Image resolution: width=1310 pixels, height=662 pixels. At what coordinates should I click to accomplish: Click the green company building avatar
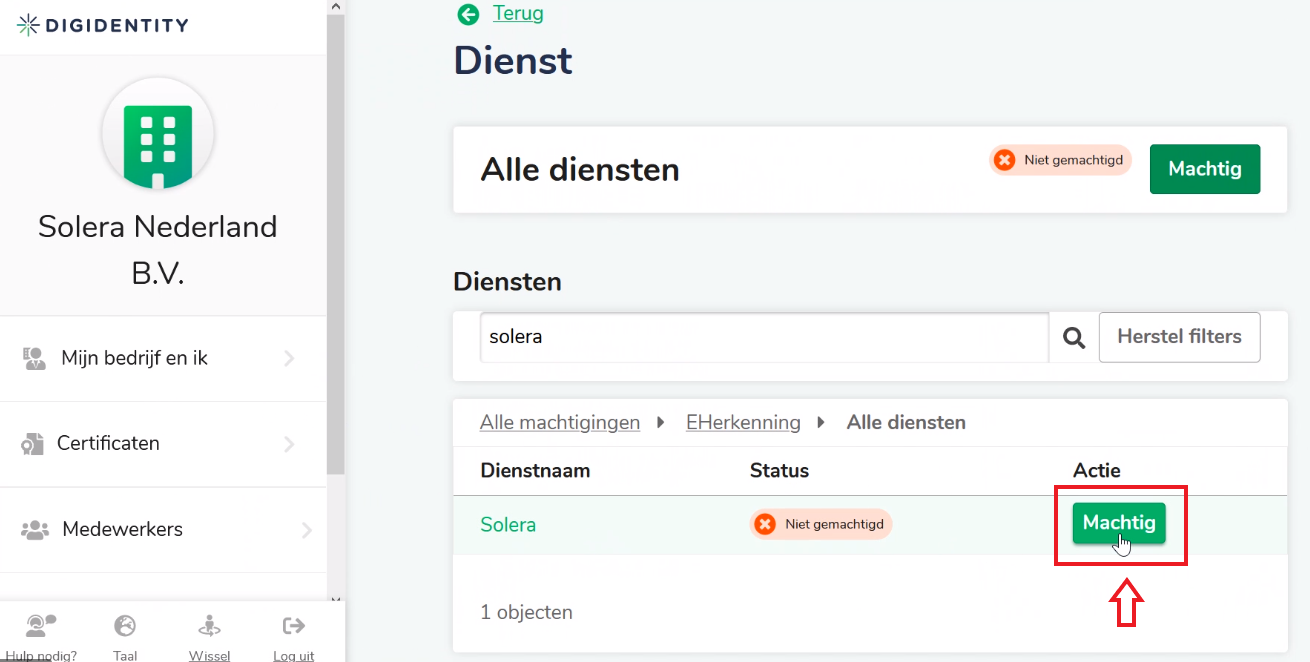(158, 134)
